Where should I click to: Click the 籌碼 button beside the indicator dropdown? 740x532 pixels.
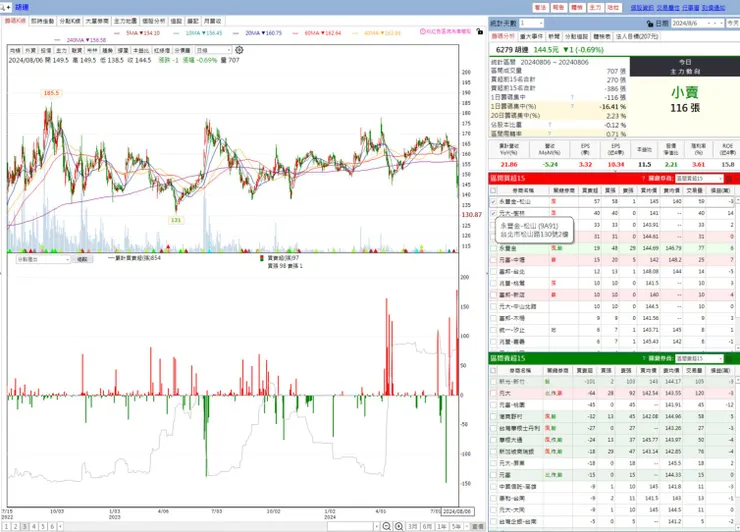coord(83,259)
